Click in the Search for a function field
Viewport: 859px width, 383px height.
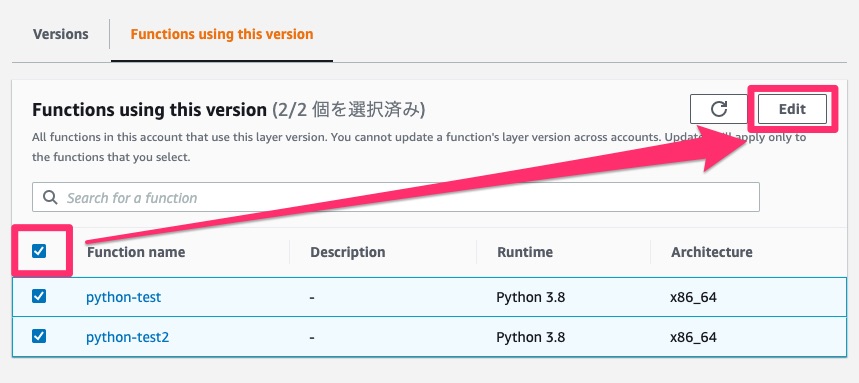coord(396,197)
